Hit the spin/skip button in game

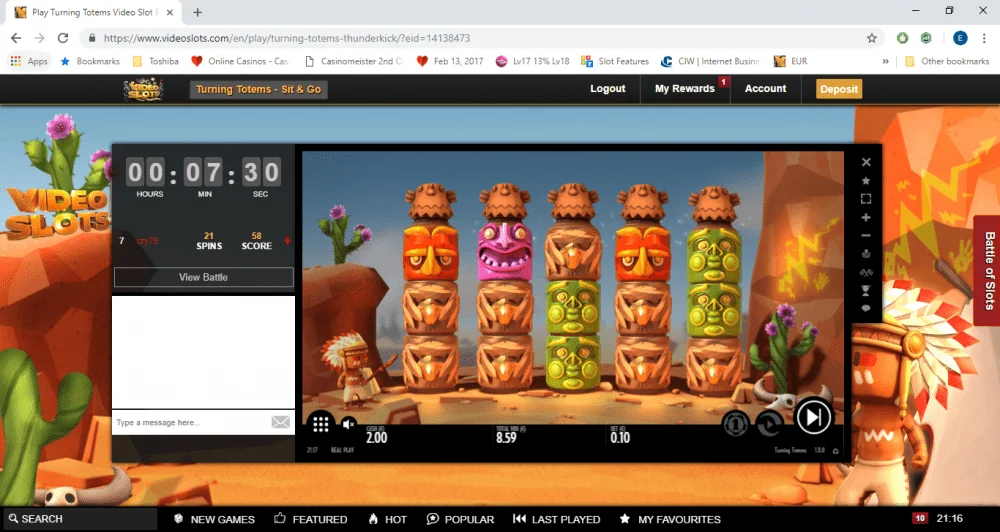click(x=814, y=417)
